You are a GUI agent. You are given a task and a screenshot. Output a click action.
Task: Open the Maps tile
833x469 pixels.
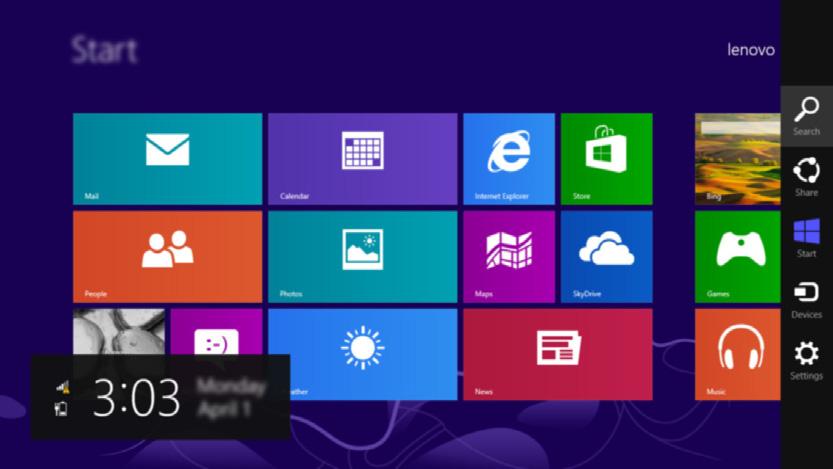pos(509,257)
